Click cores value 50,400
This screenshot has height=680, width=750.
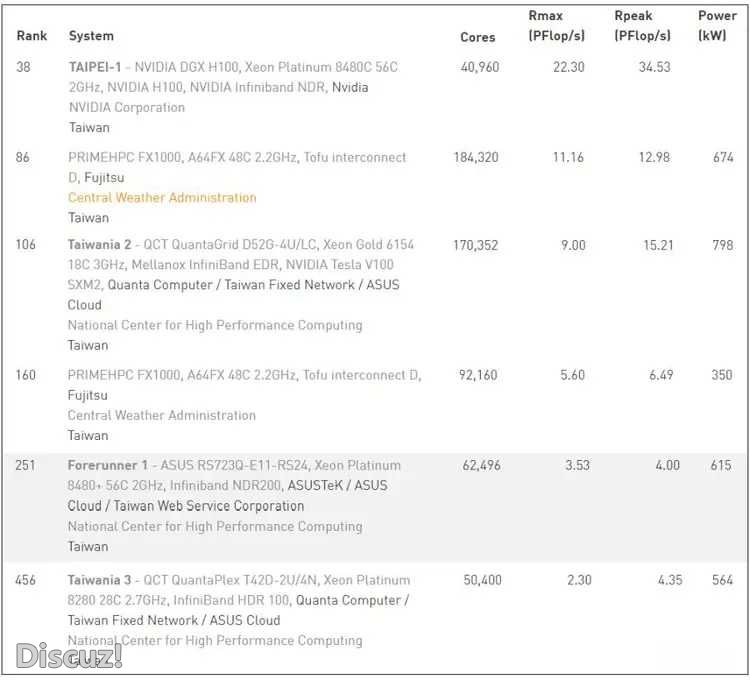click(x=483, y=580)
